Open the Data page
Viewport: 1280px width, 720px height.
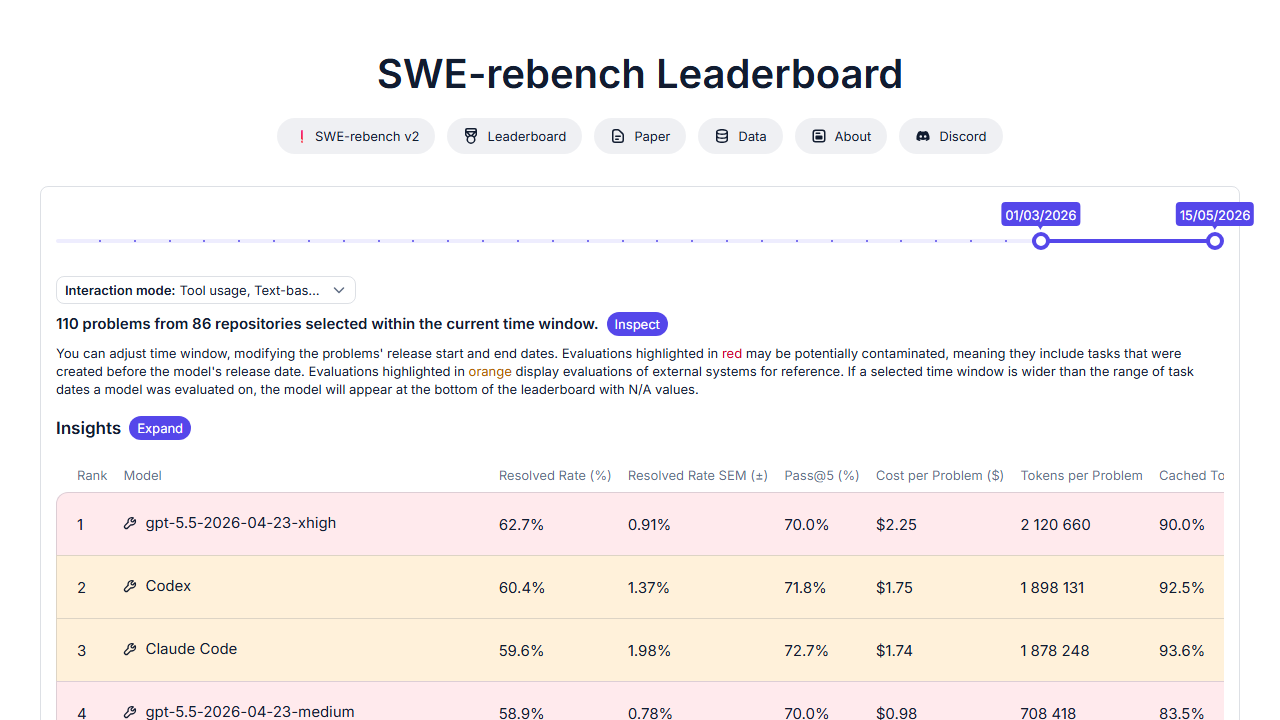coord(740,136)
